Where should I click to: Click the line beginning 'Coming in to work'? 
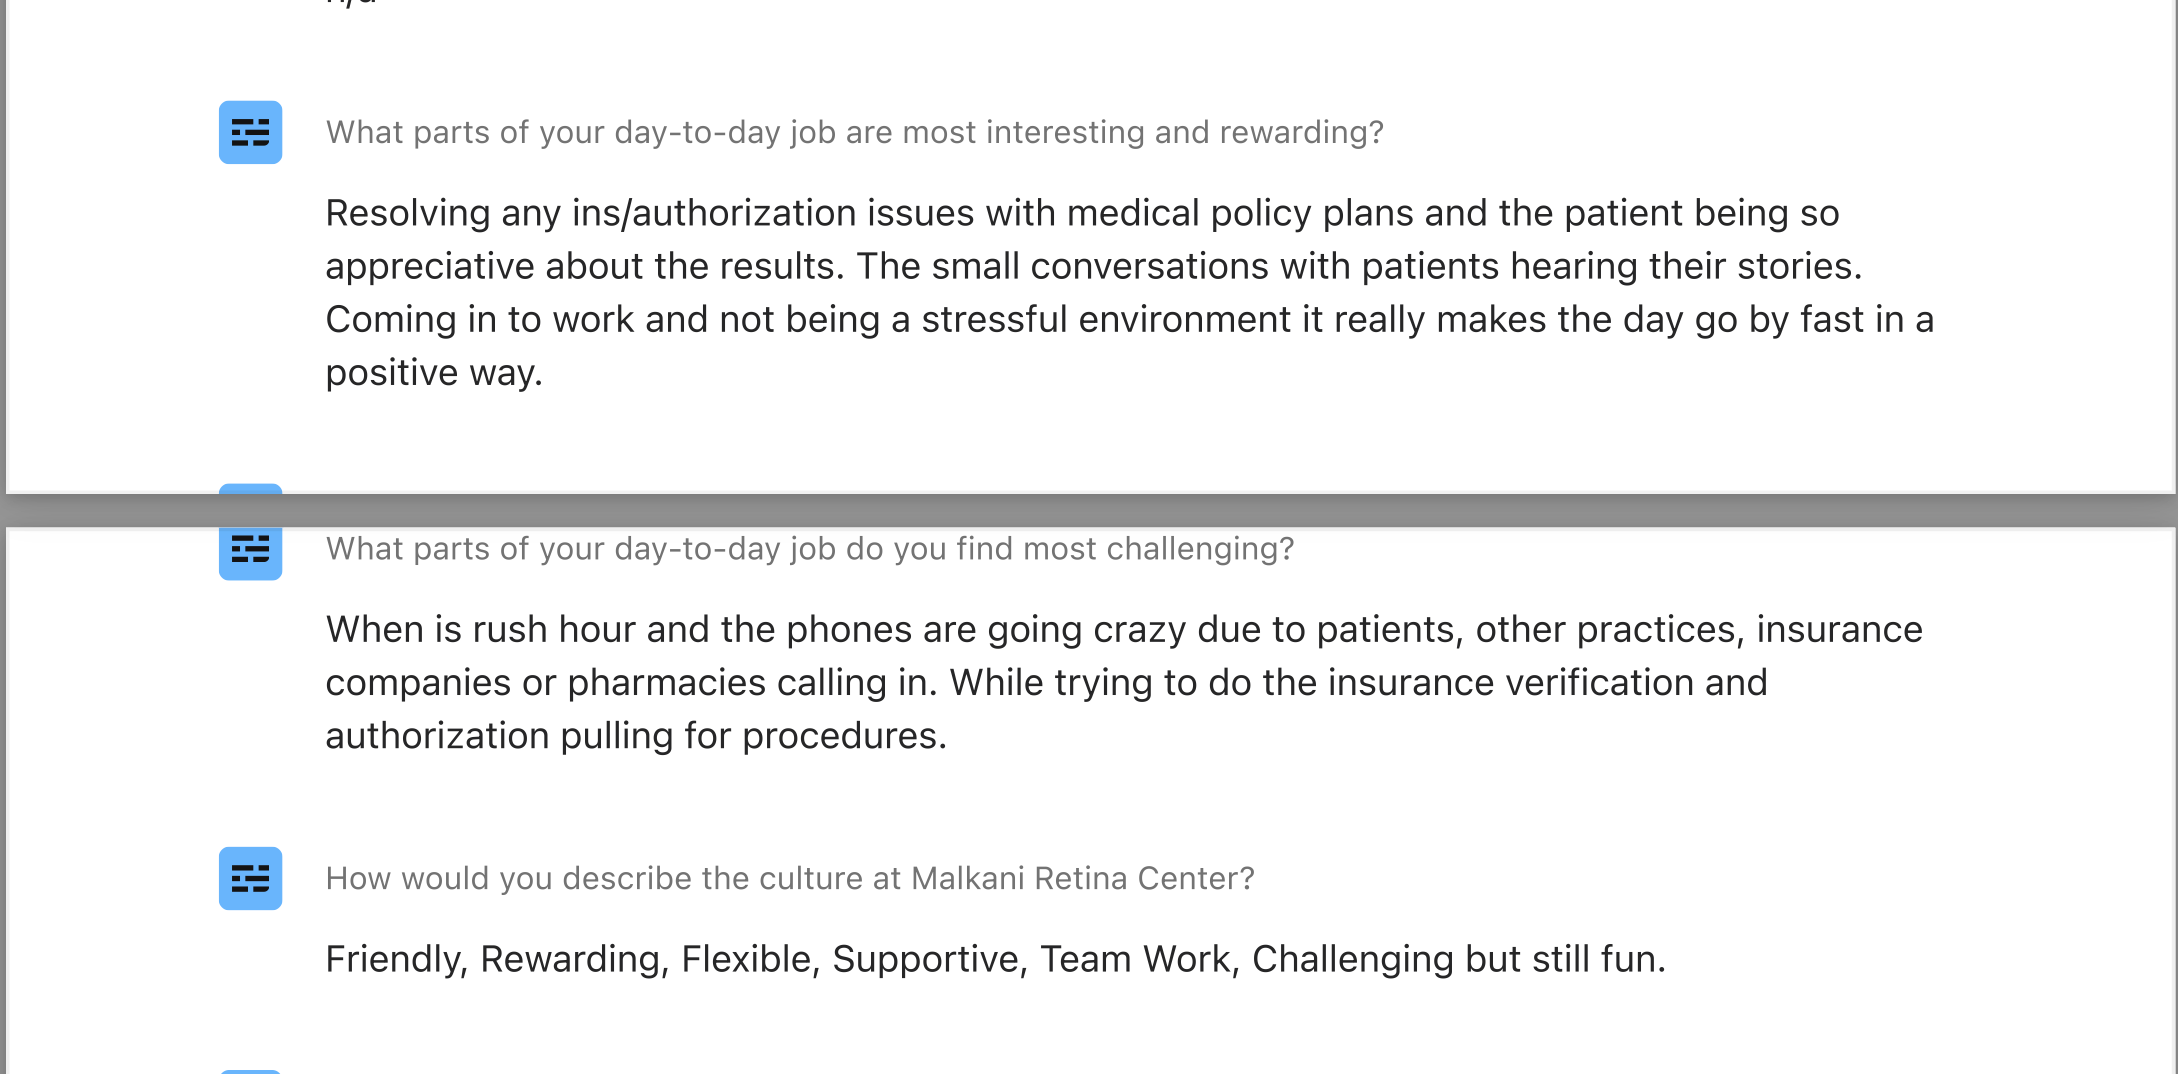pos(1130,319)
